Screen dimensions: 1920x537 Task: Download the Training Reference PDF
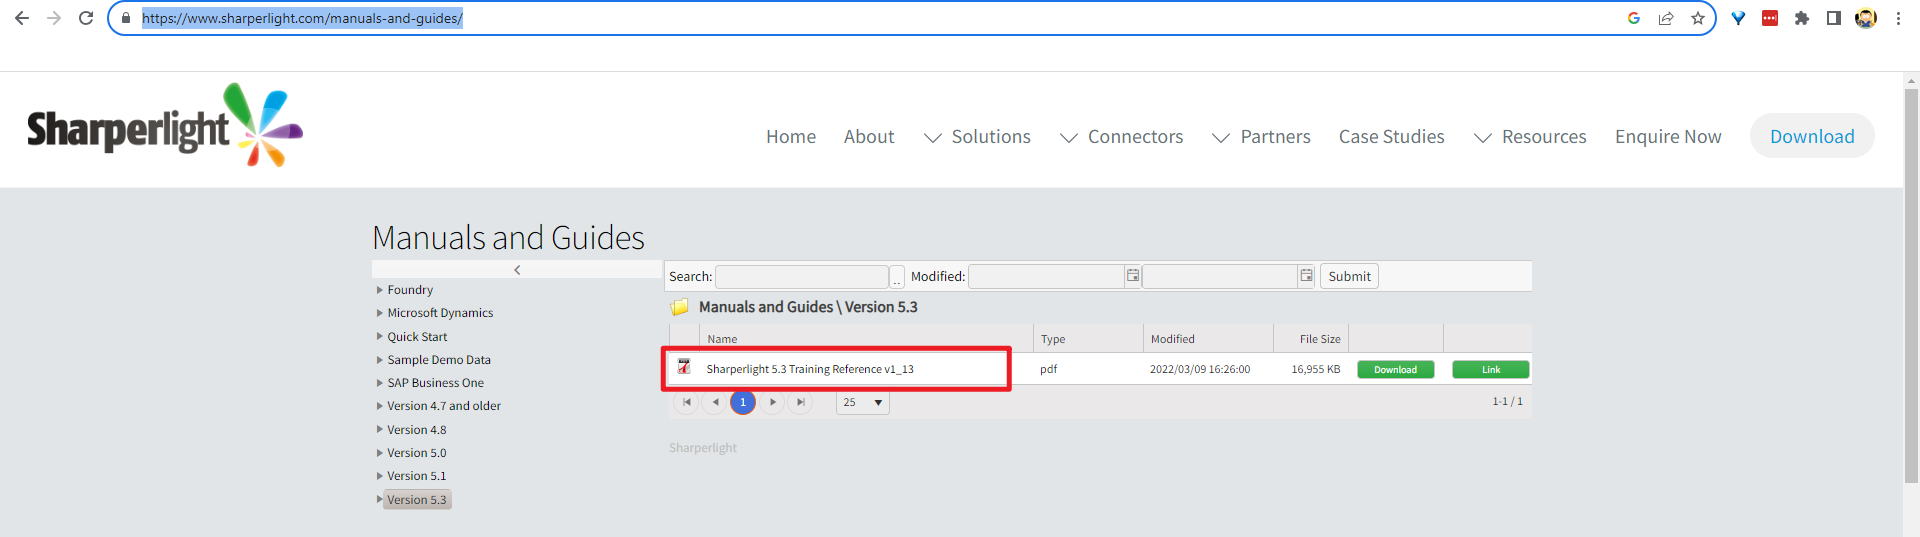[x=1395, y=370]
